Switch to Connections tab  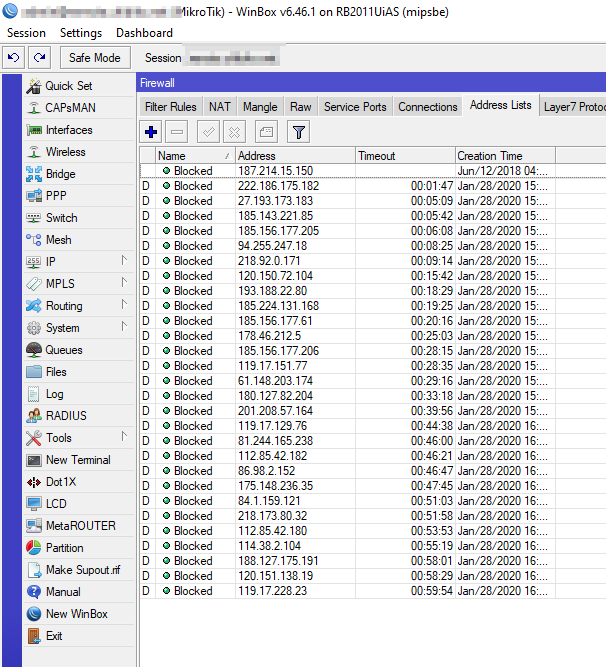pos(427,107)
